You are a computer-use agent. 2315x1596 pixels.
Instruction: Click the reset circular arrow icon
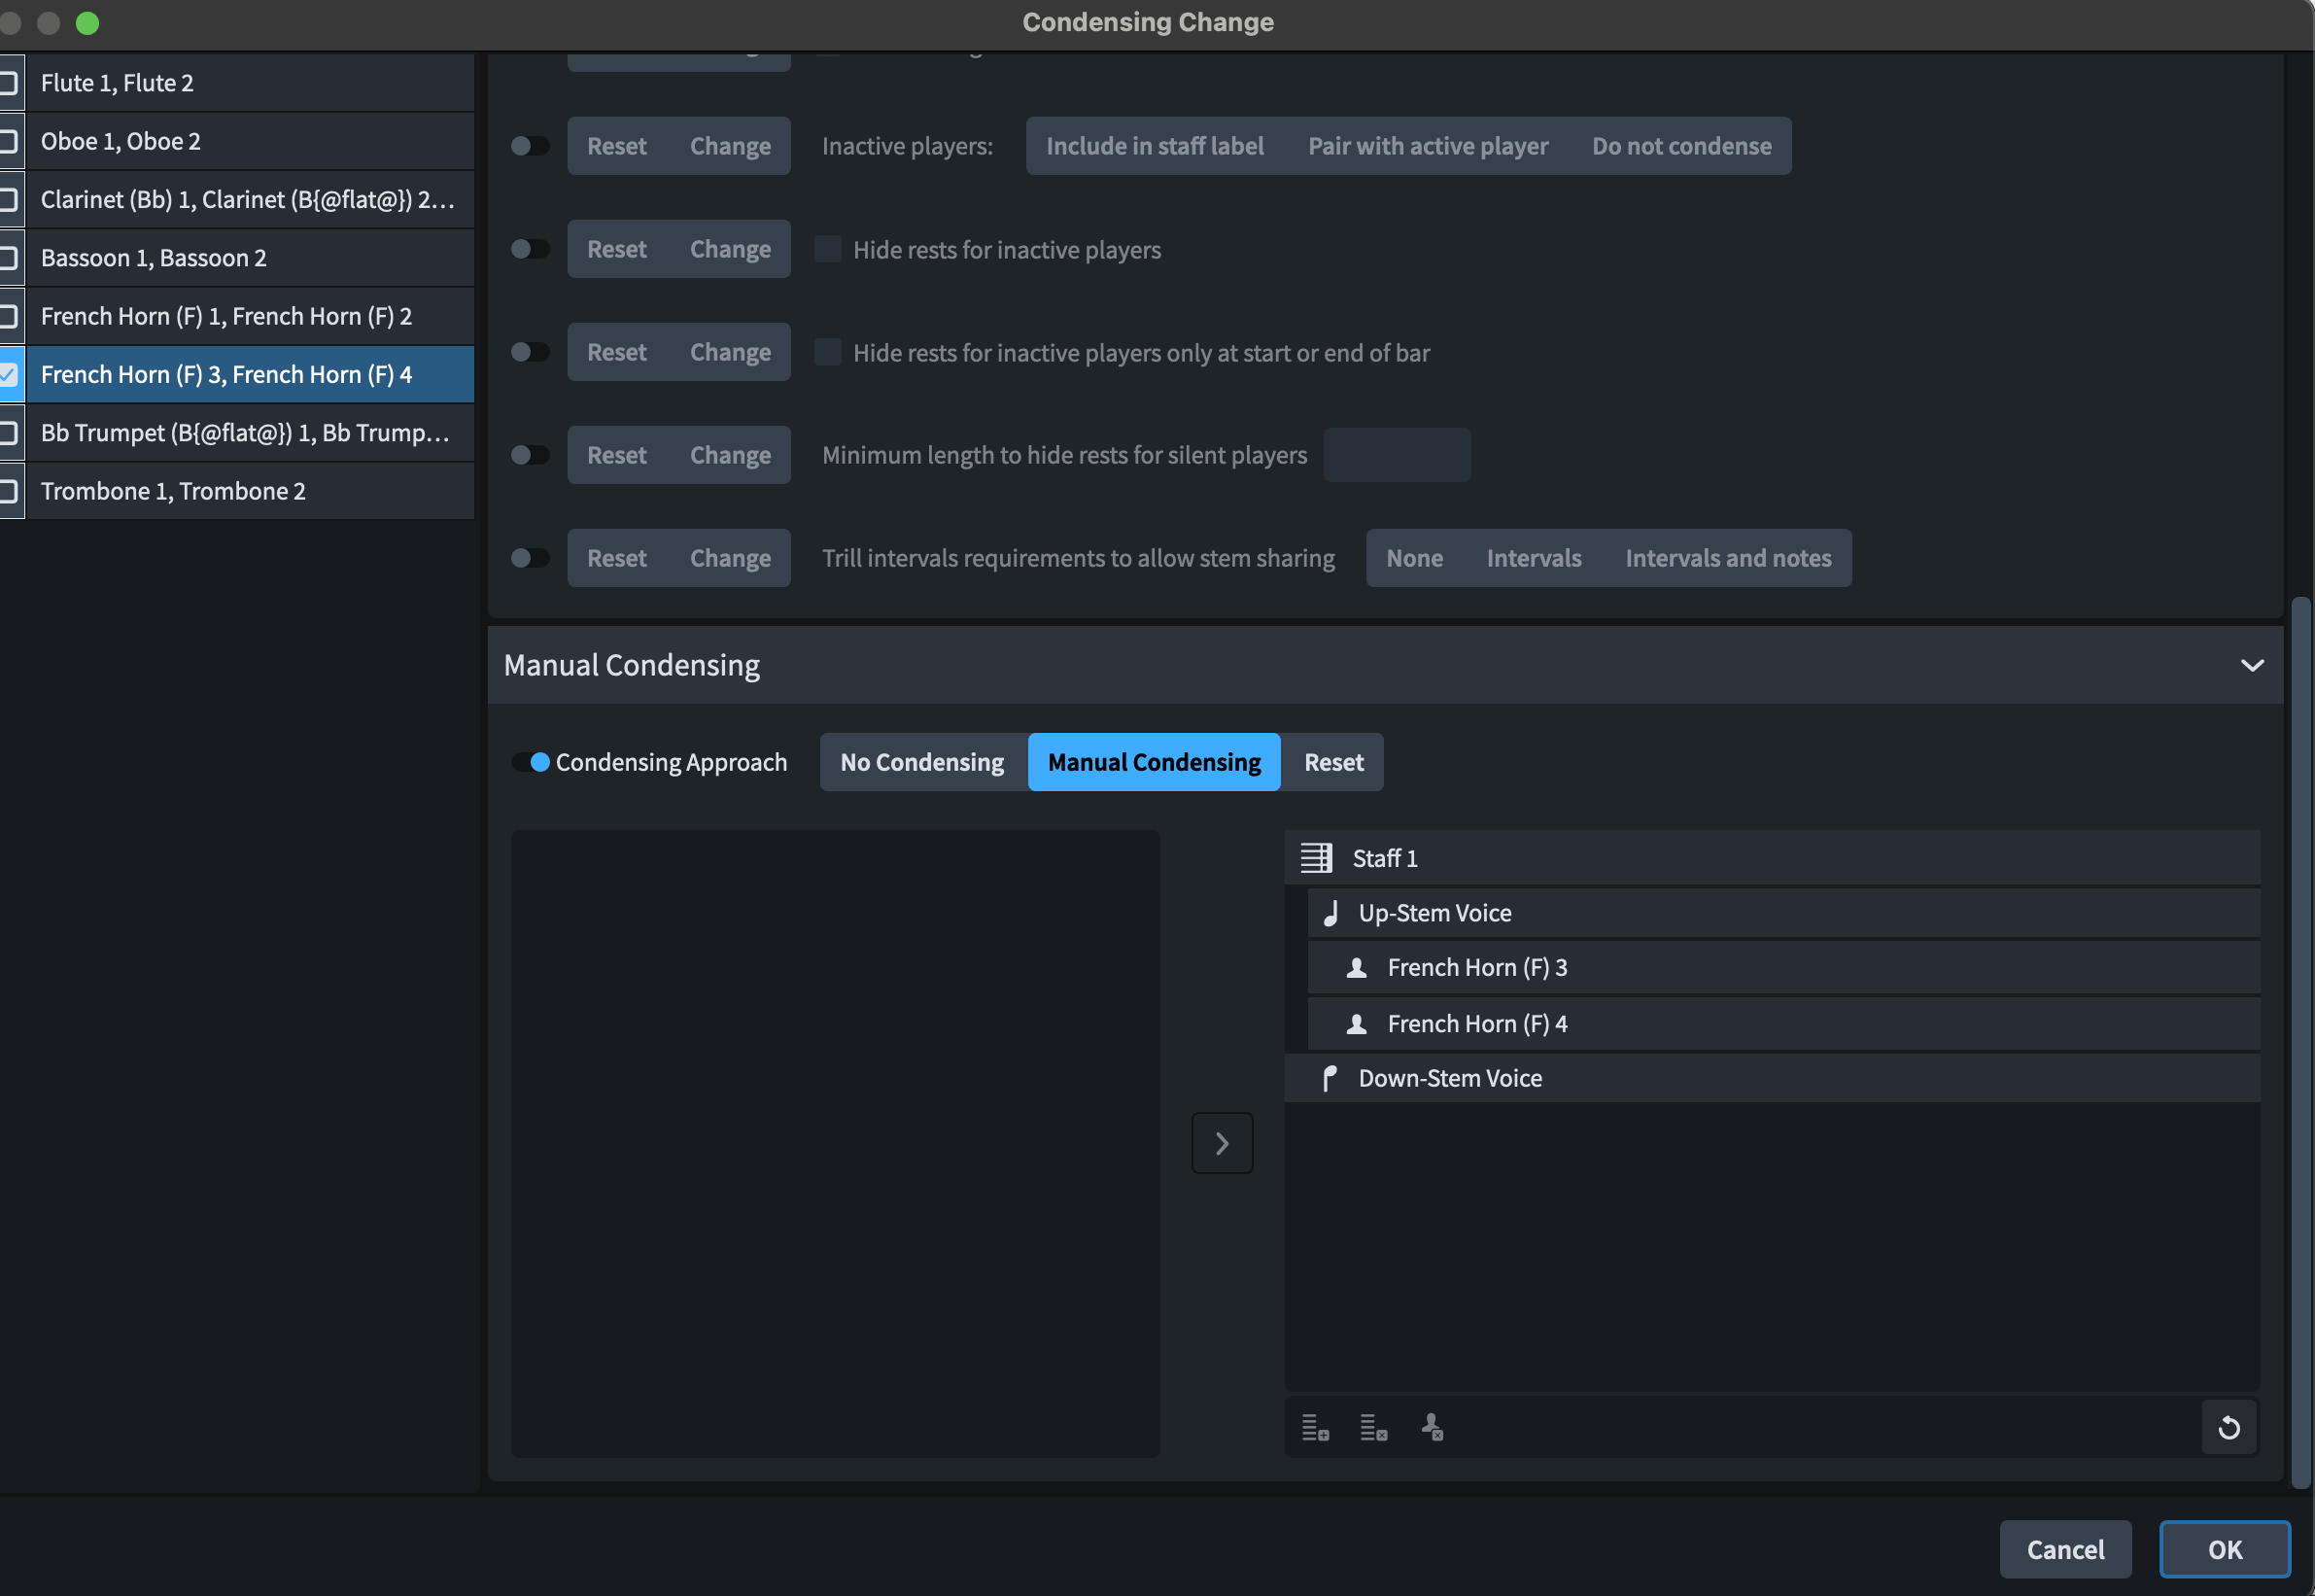(x=2229, y=1428)
